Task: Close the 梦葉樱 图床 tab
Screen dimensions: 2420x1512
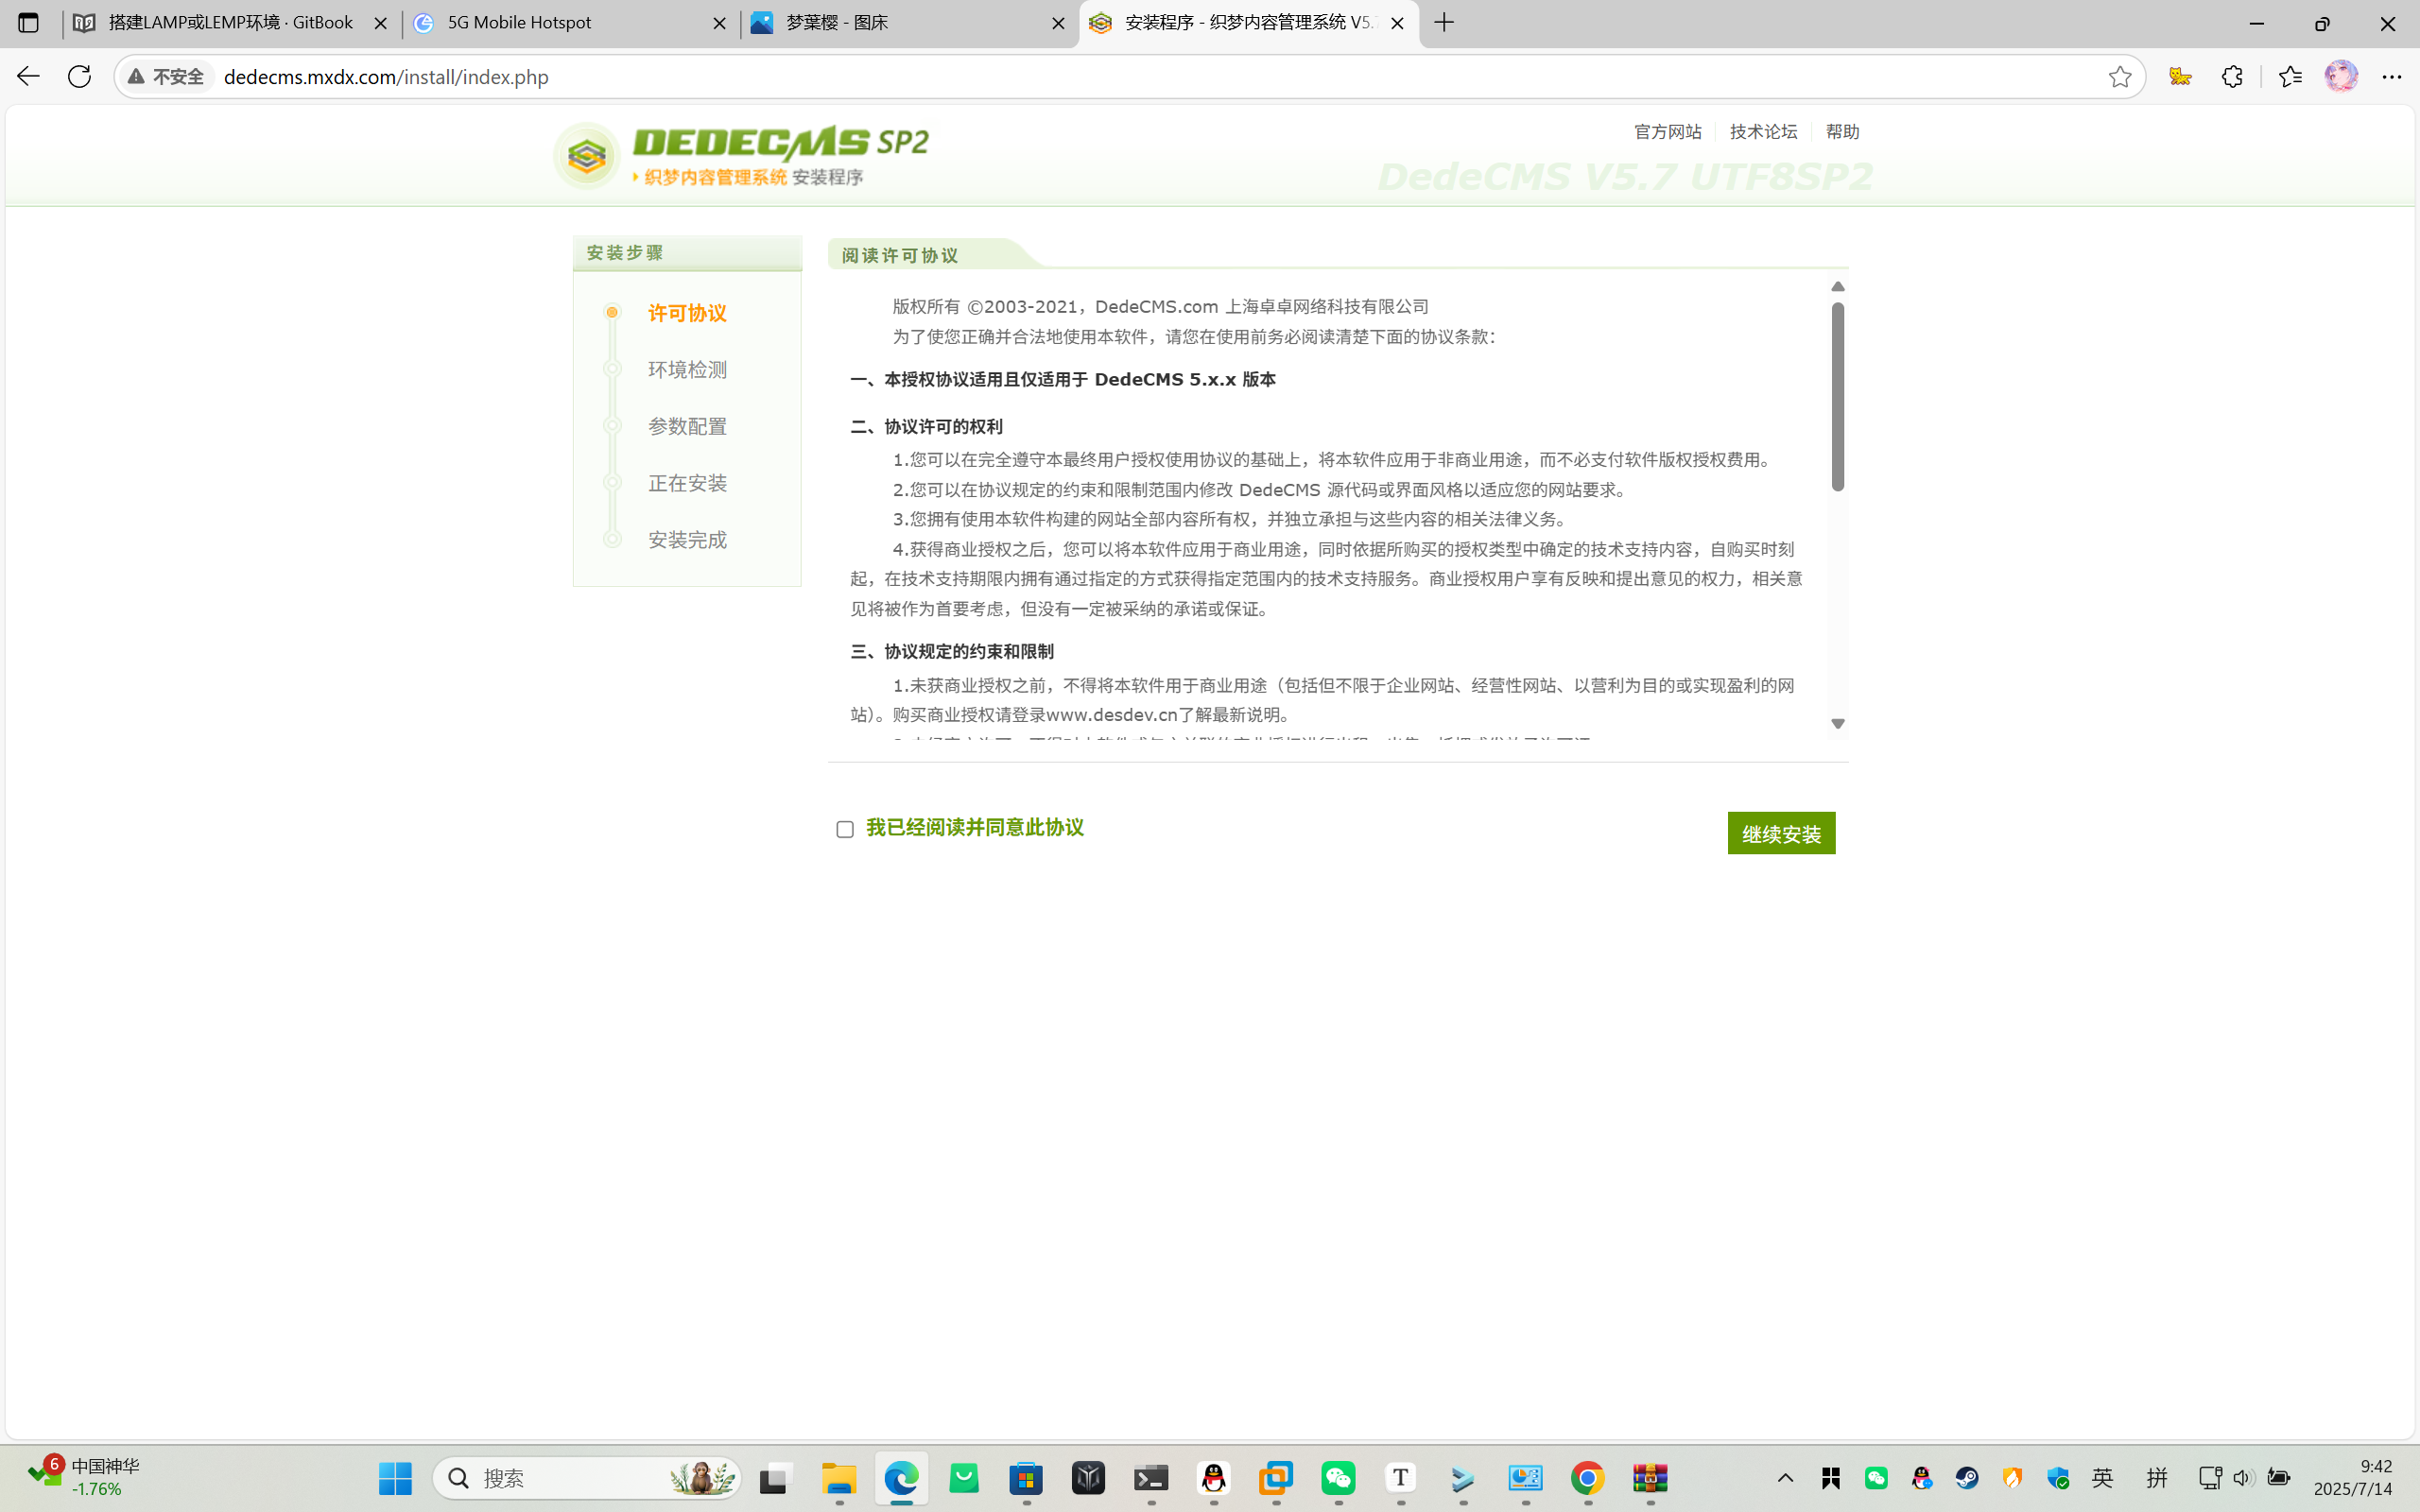Action: point(1058,23)
